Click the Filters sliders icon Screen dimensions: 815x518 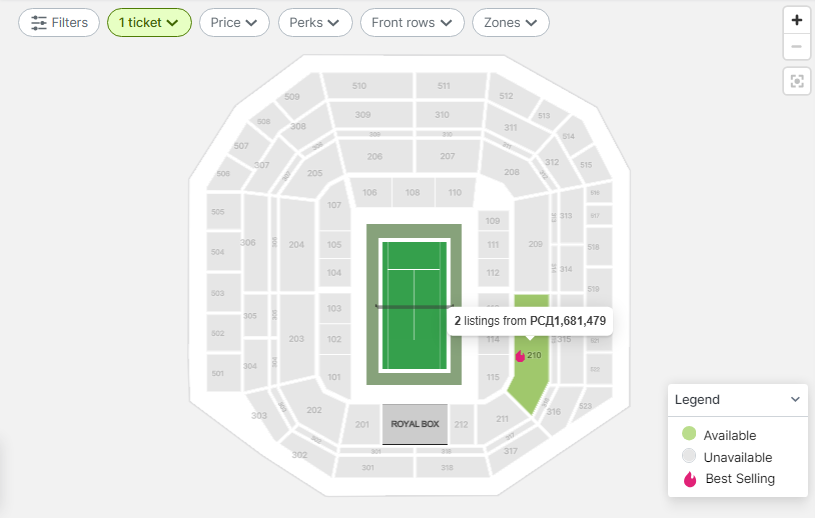[x=39, y=23]
